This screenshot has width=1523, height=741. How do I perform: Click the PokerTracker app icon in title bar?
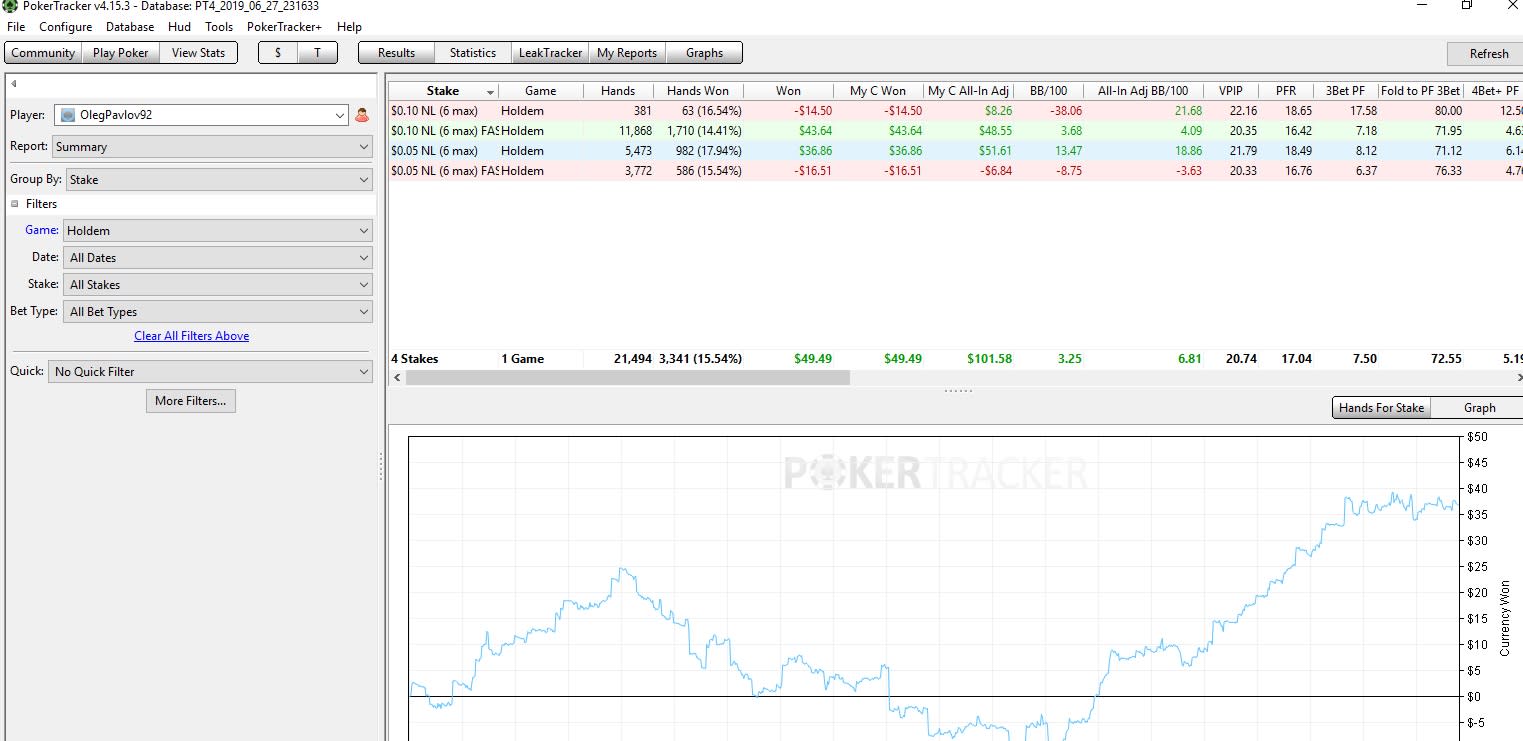coord(10,6)
